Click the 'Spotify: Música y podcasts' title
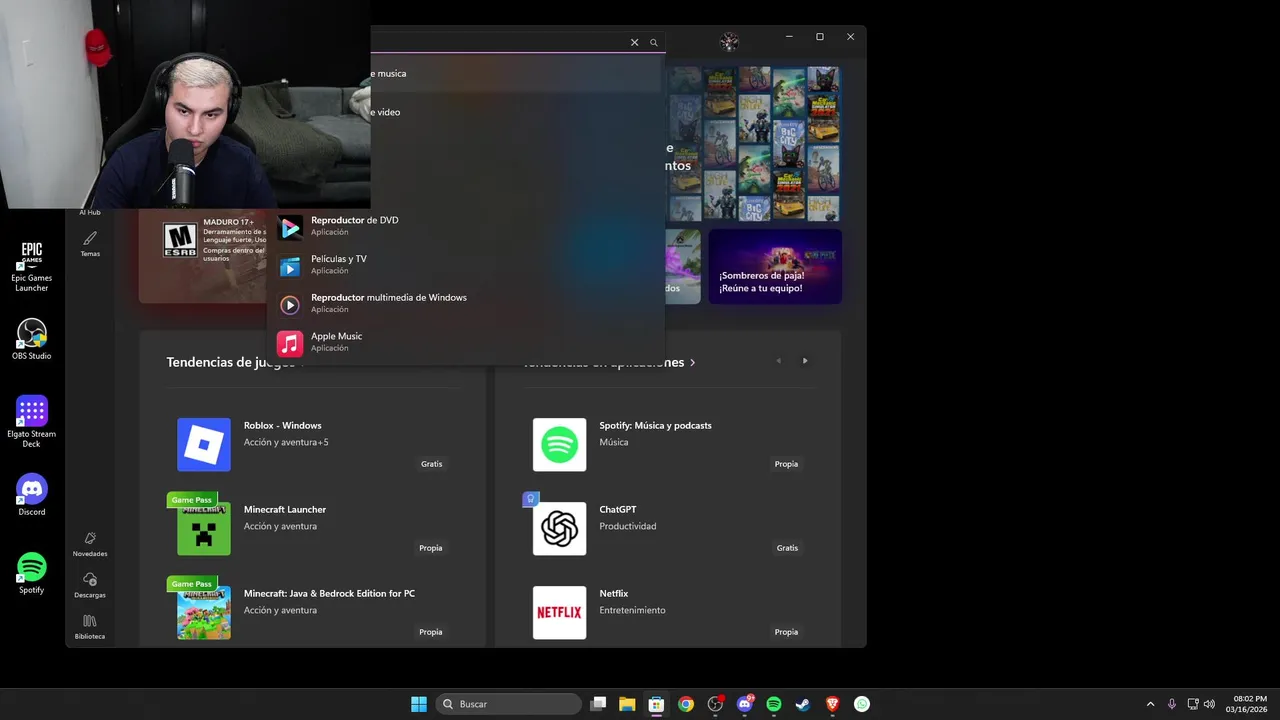Screen dimensions: 1280x720 [655, 425]
